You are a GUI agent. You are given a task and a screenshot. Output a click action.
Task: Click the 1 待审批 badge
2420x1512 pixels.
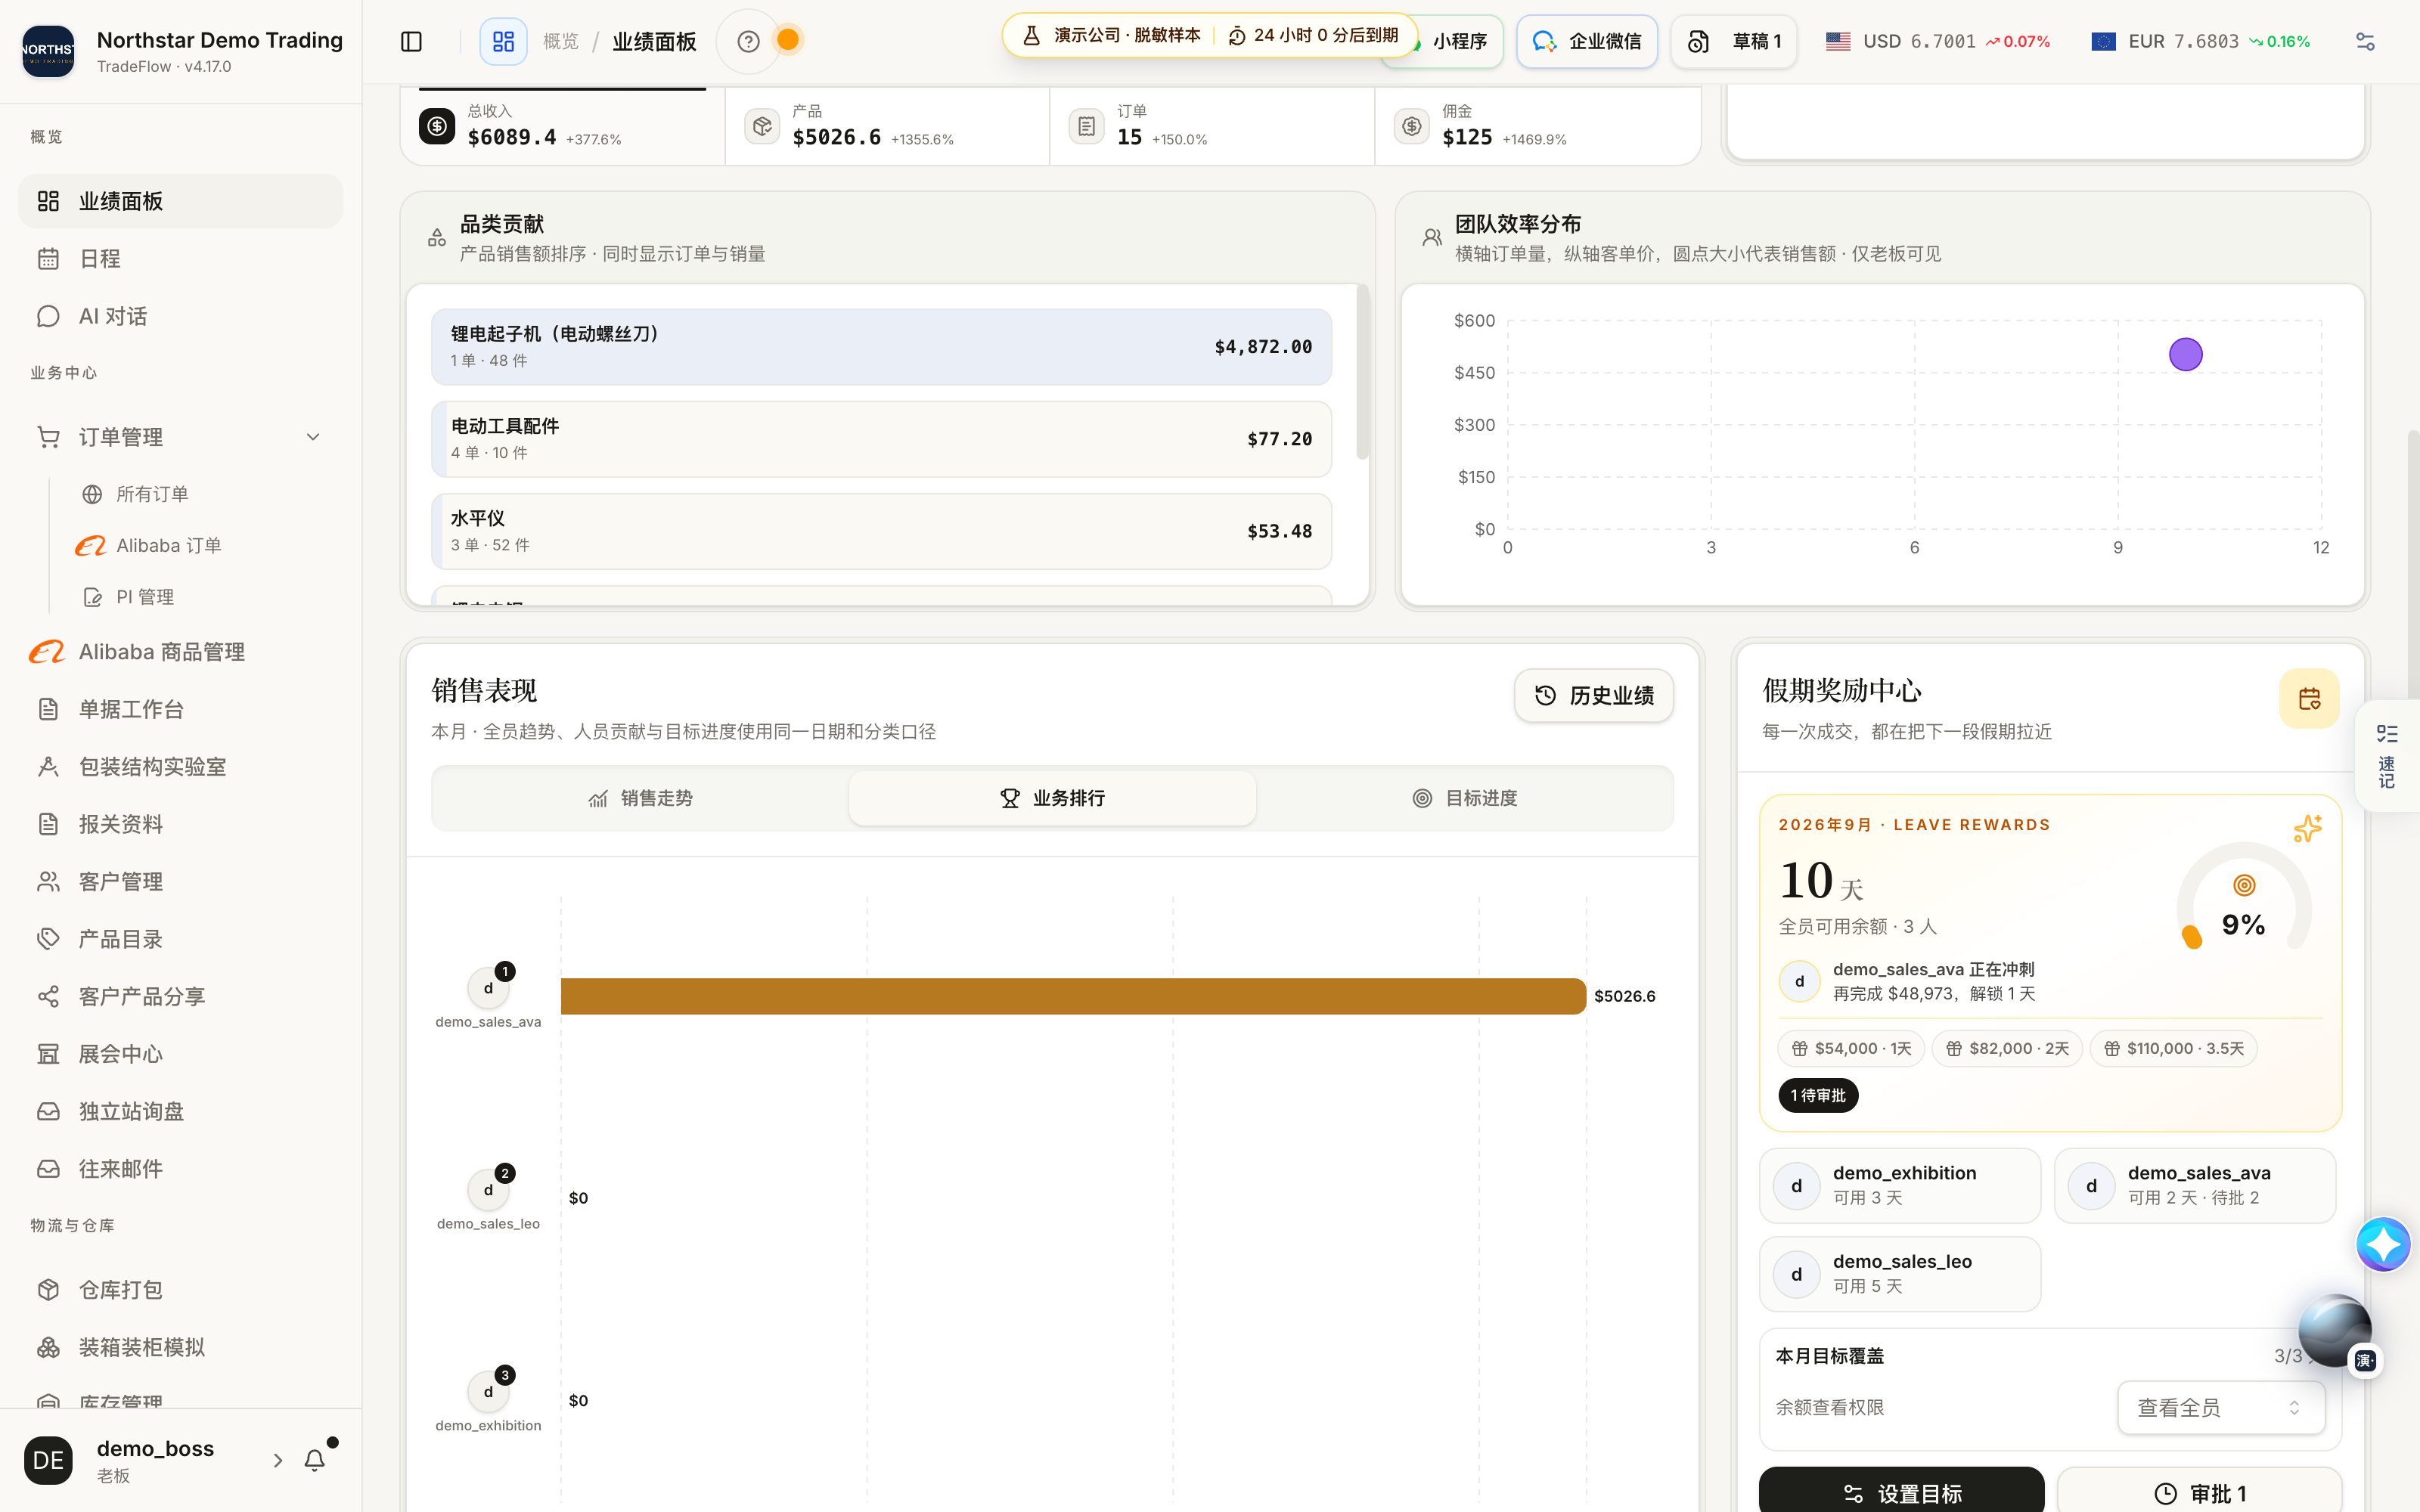pyautogui.click(x=1818, y=1095)
